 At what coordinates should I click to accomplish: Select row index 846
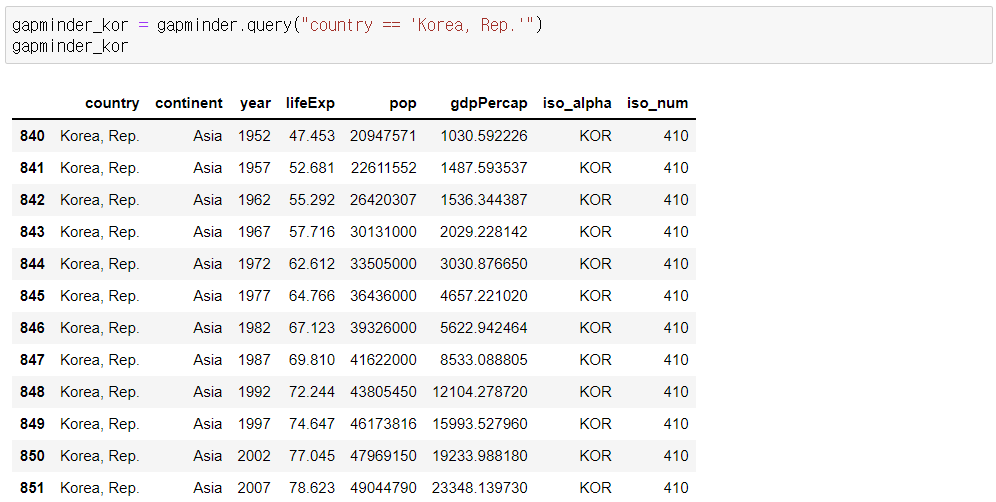coord(32,328)
